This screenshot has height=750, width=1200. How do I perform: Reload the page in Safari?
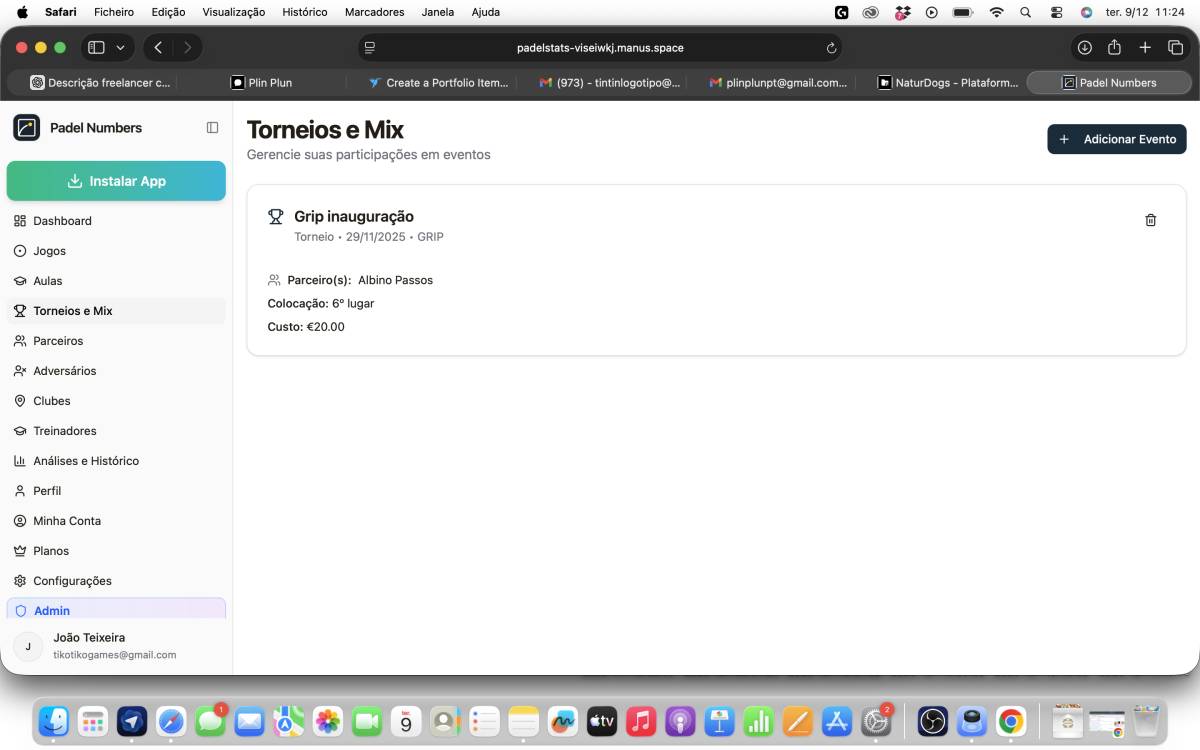pos(831,48)
